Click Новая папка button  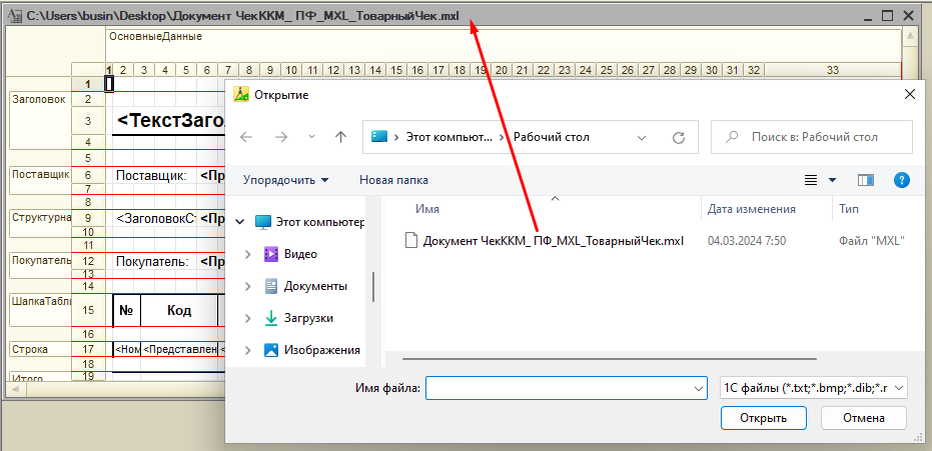pyautogui.click(x=393, y=180)
